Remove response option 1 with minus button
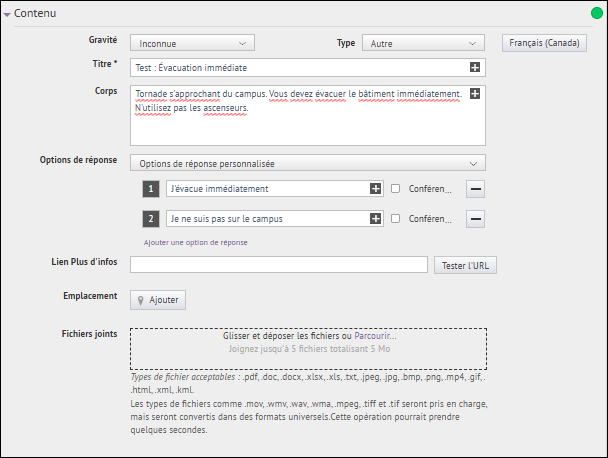Screen dimensions: 608x458 (x=475, y=188)
